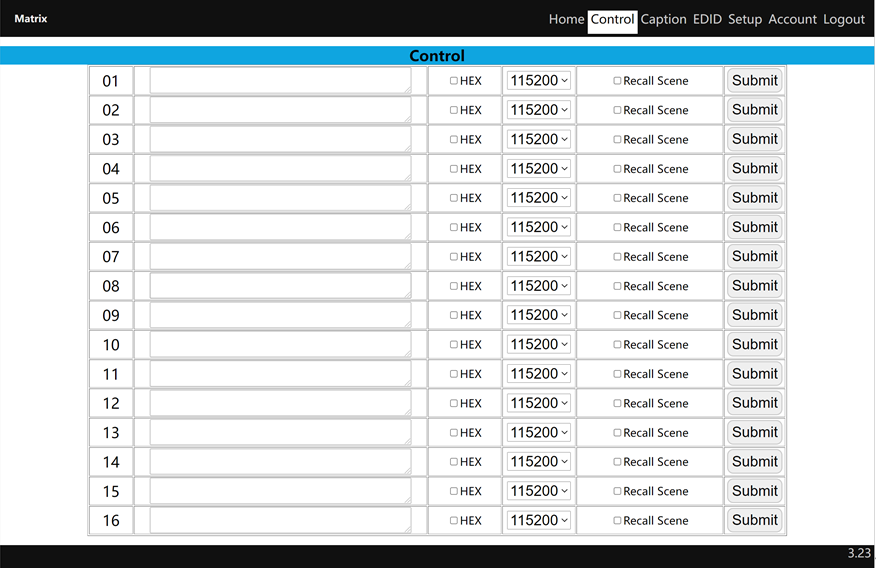Expand the 115200 dropdown in row 07

[539, 256]
